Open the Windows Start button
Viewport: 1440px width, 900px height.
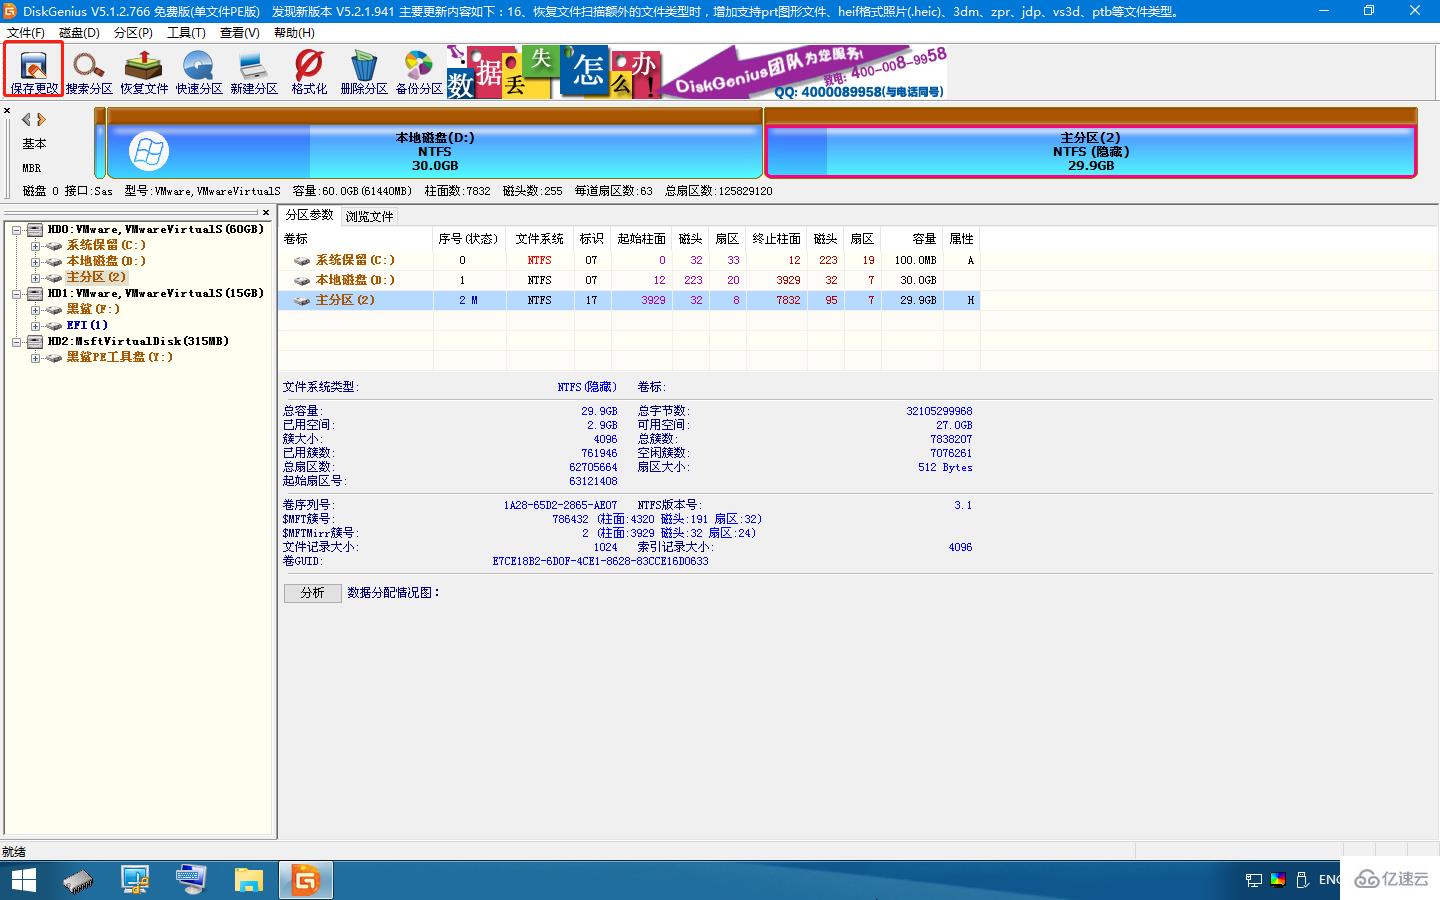point(22,880)
